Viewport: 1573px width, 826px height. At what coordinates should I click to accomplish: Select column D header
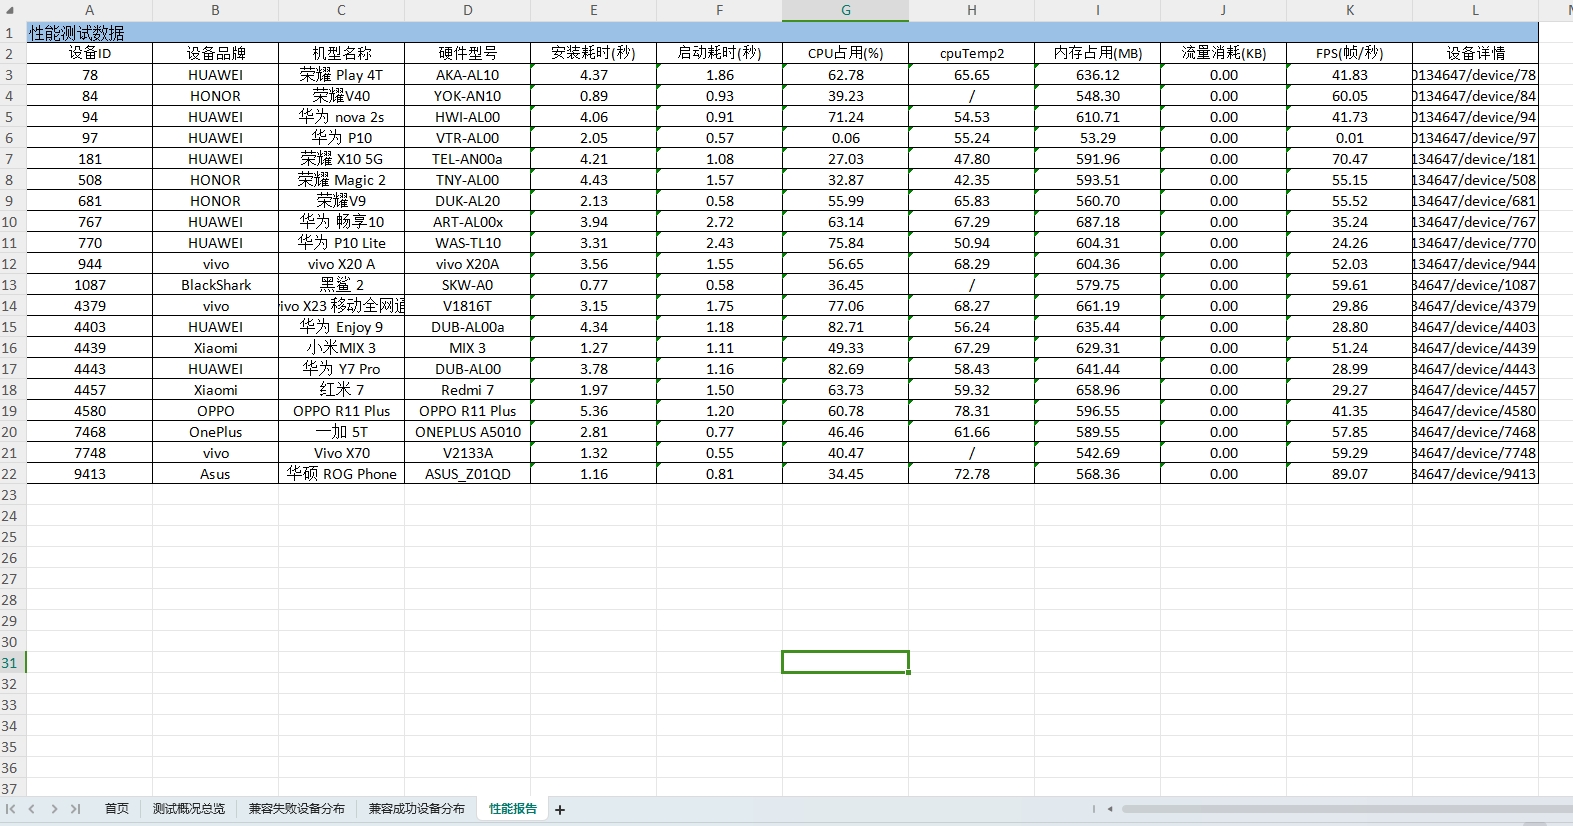(x=467, y=10)
